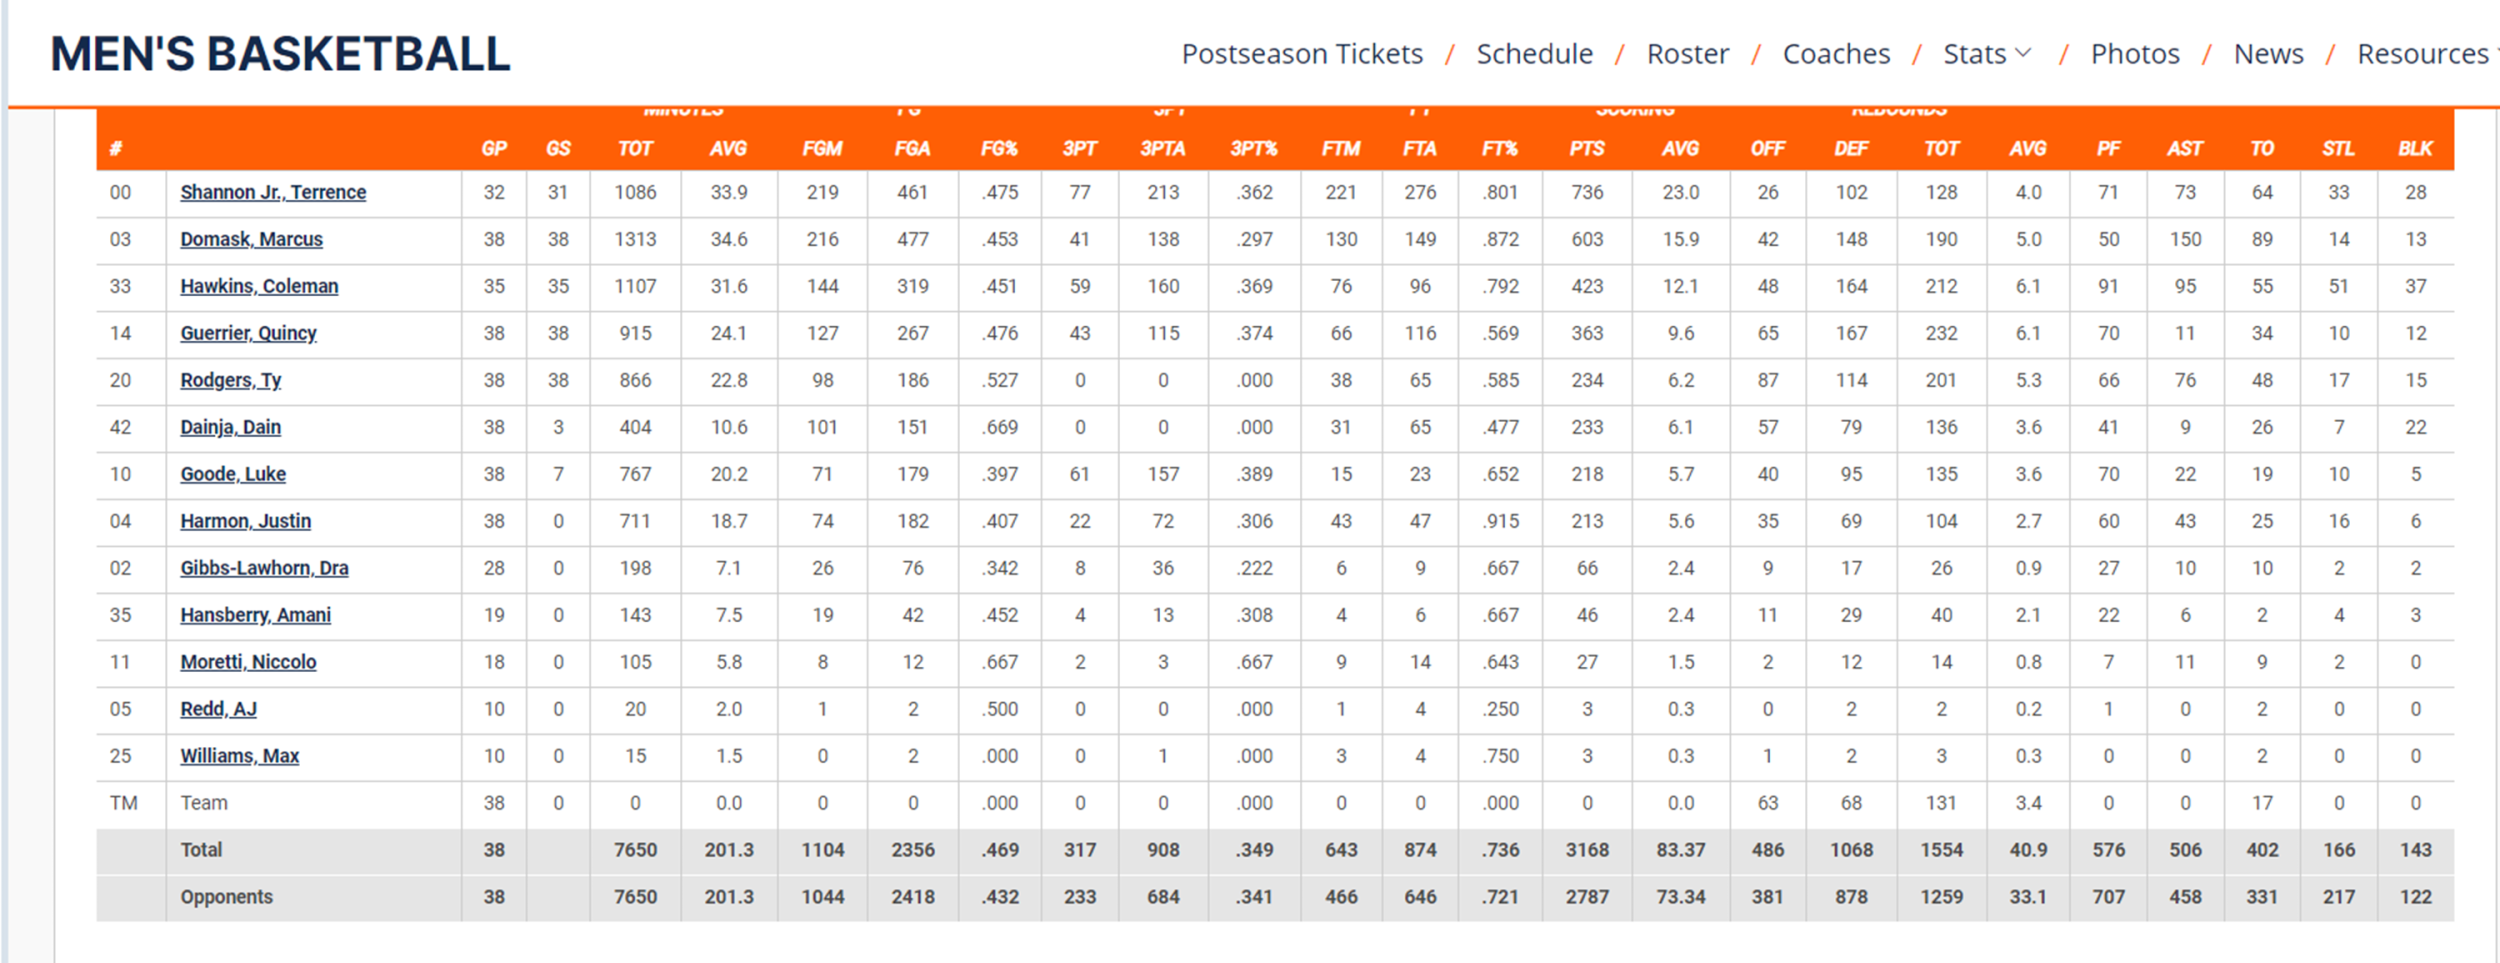Open the Roster page

point(1687,54)
